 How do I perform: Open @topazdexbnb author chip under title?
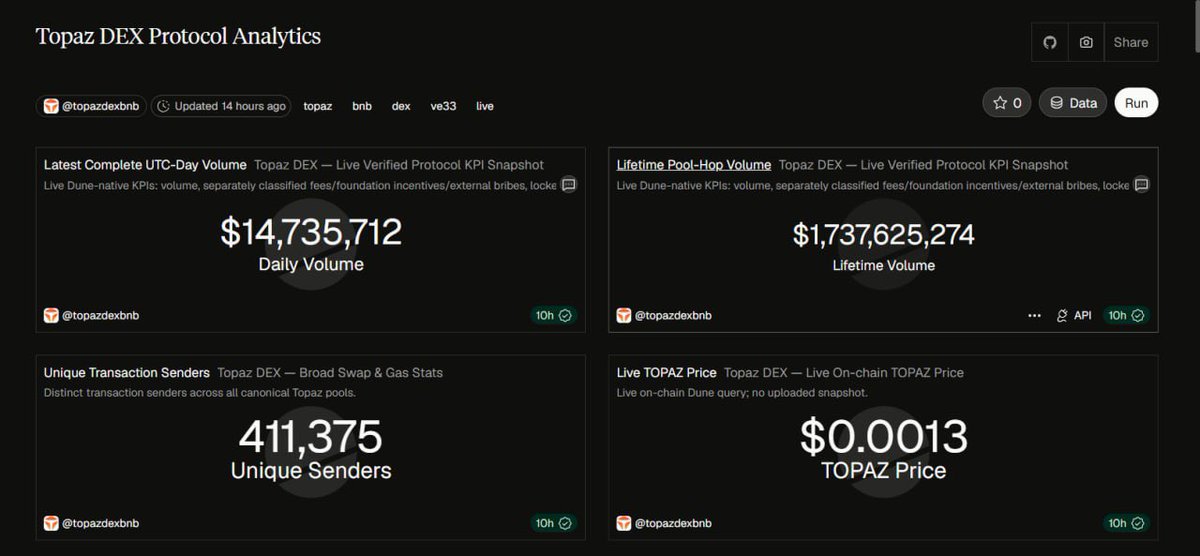point(91,106)
